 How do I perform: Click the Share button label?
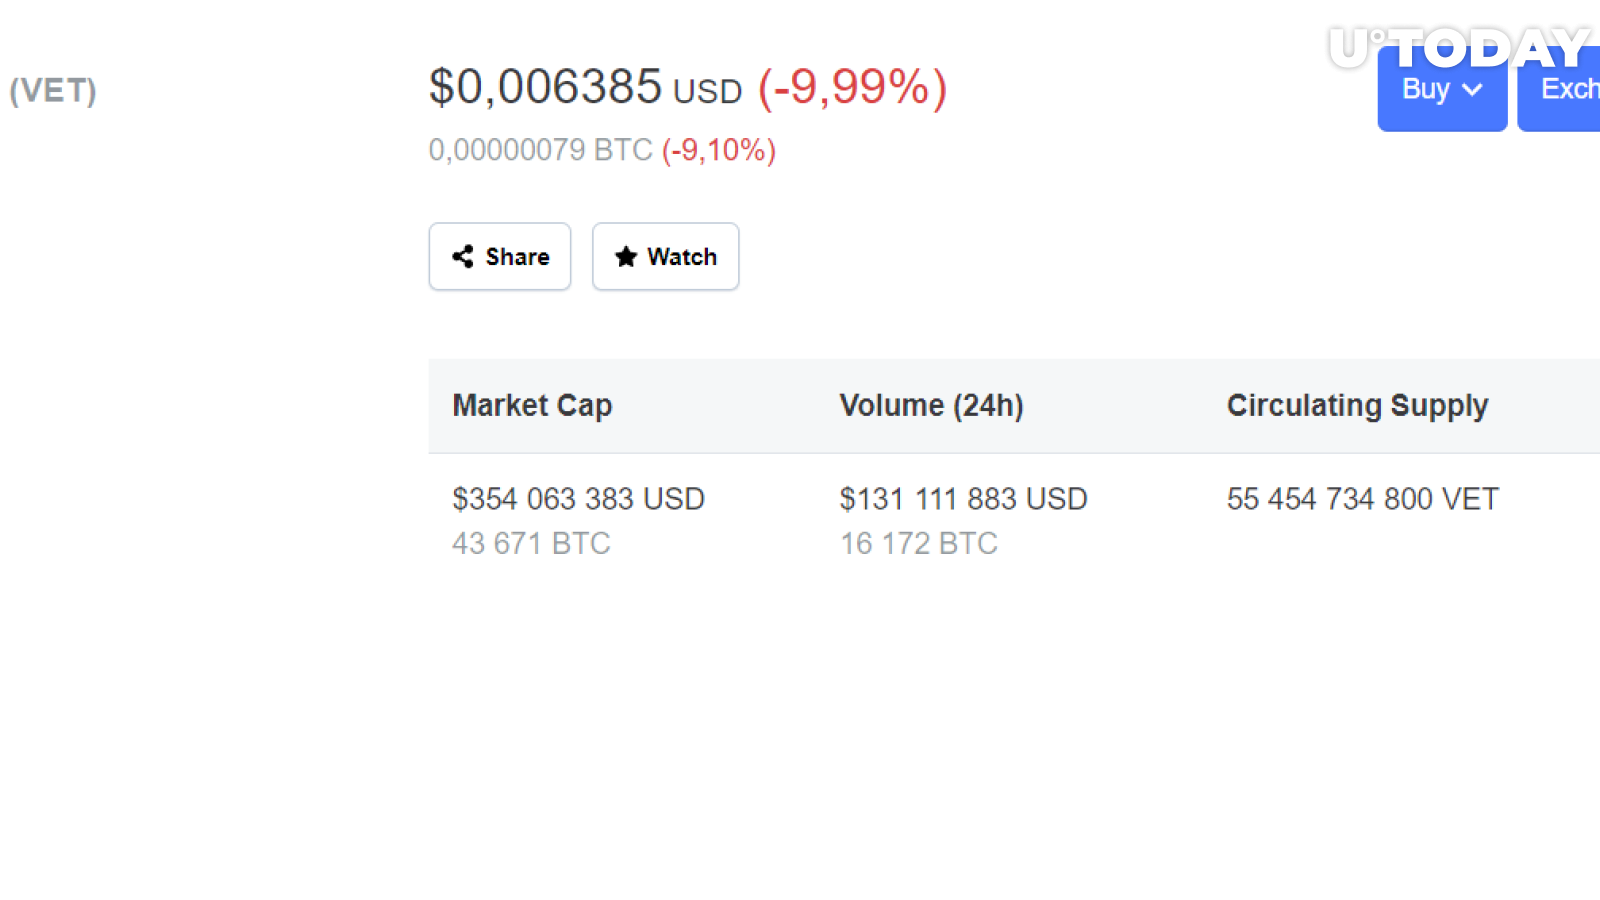click(517, 257)
